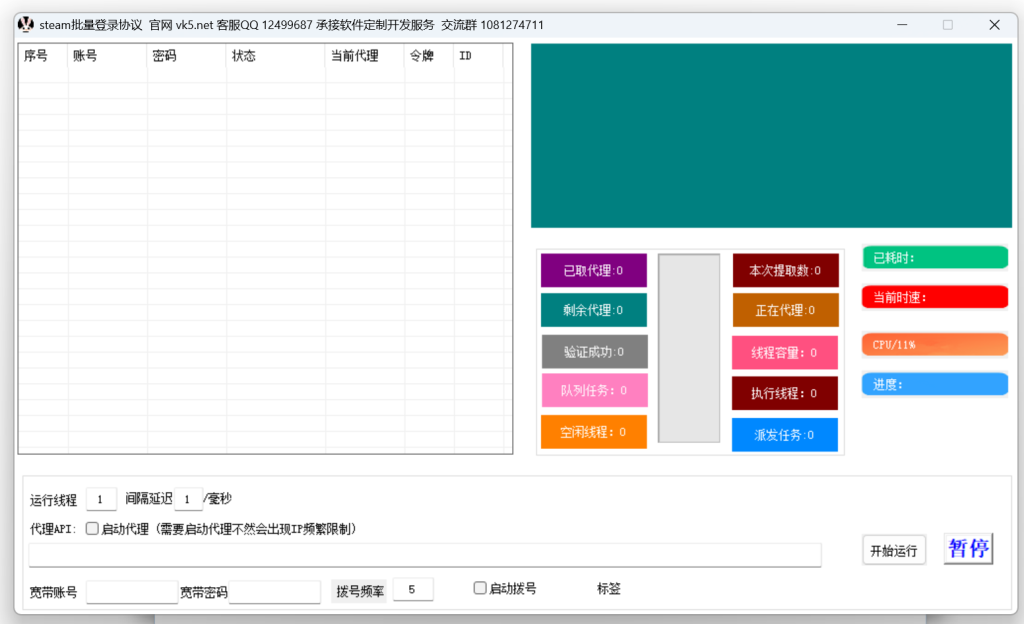Click the orange CPU/11% indicator

[x=935, y=344]
